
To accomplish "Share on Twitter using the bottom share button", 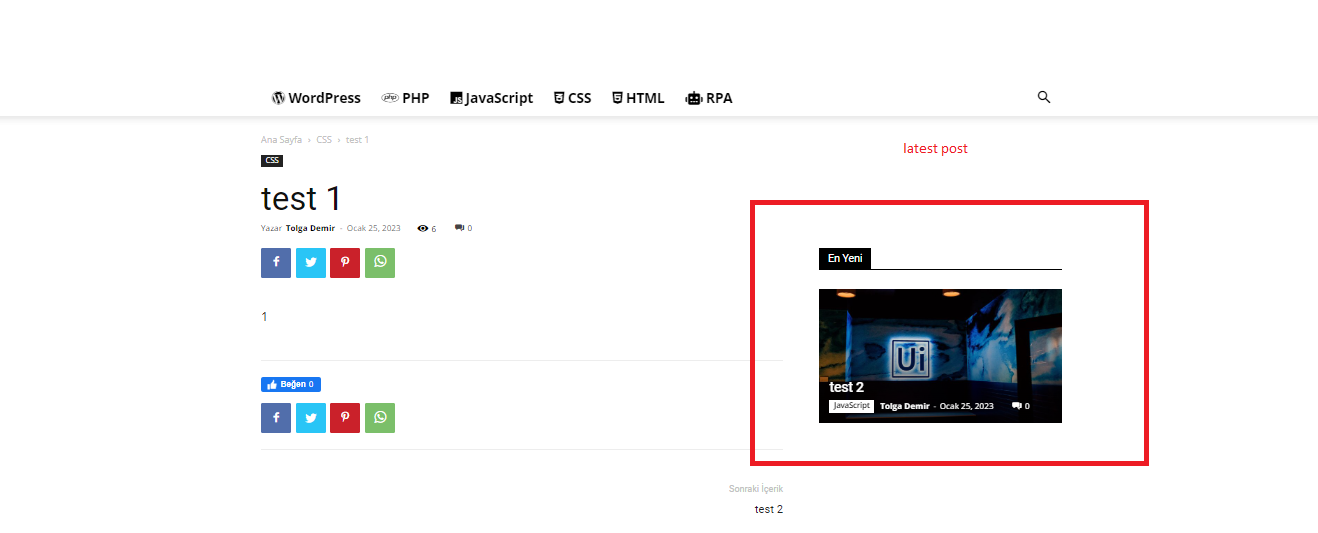I will [311, 418].
